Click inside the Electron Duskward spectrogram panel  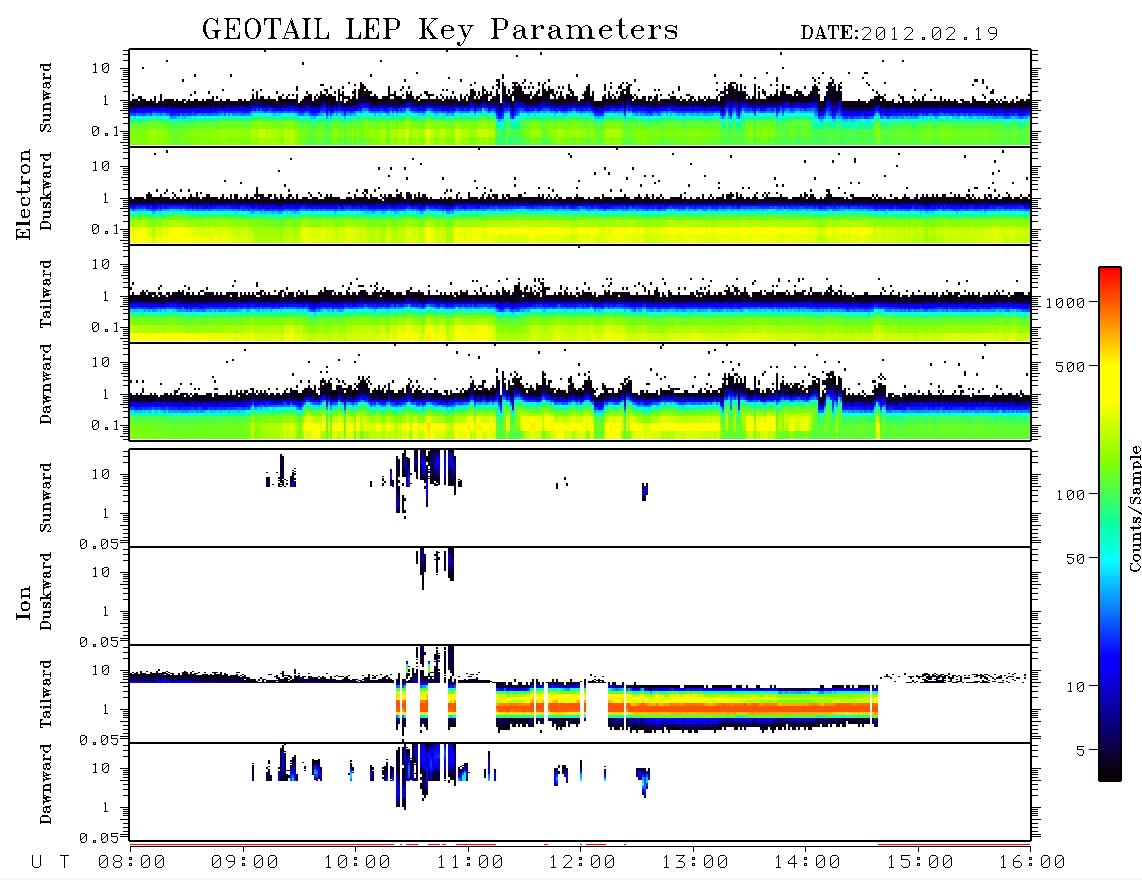click(x=580, y=195)
